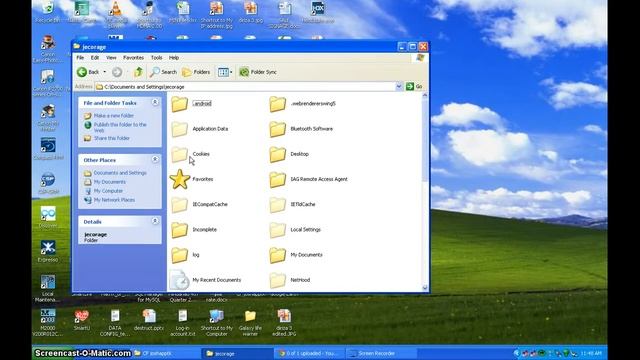
Task: Open My Documents in Other Places
Action: point(109,182)
